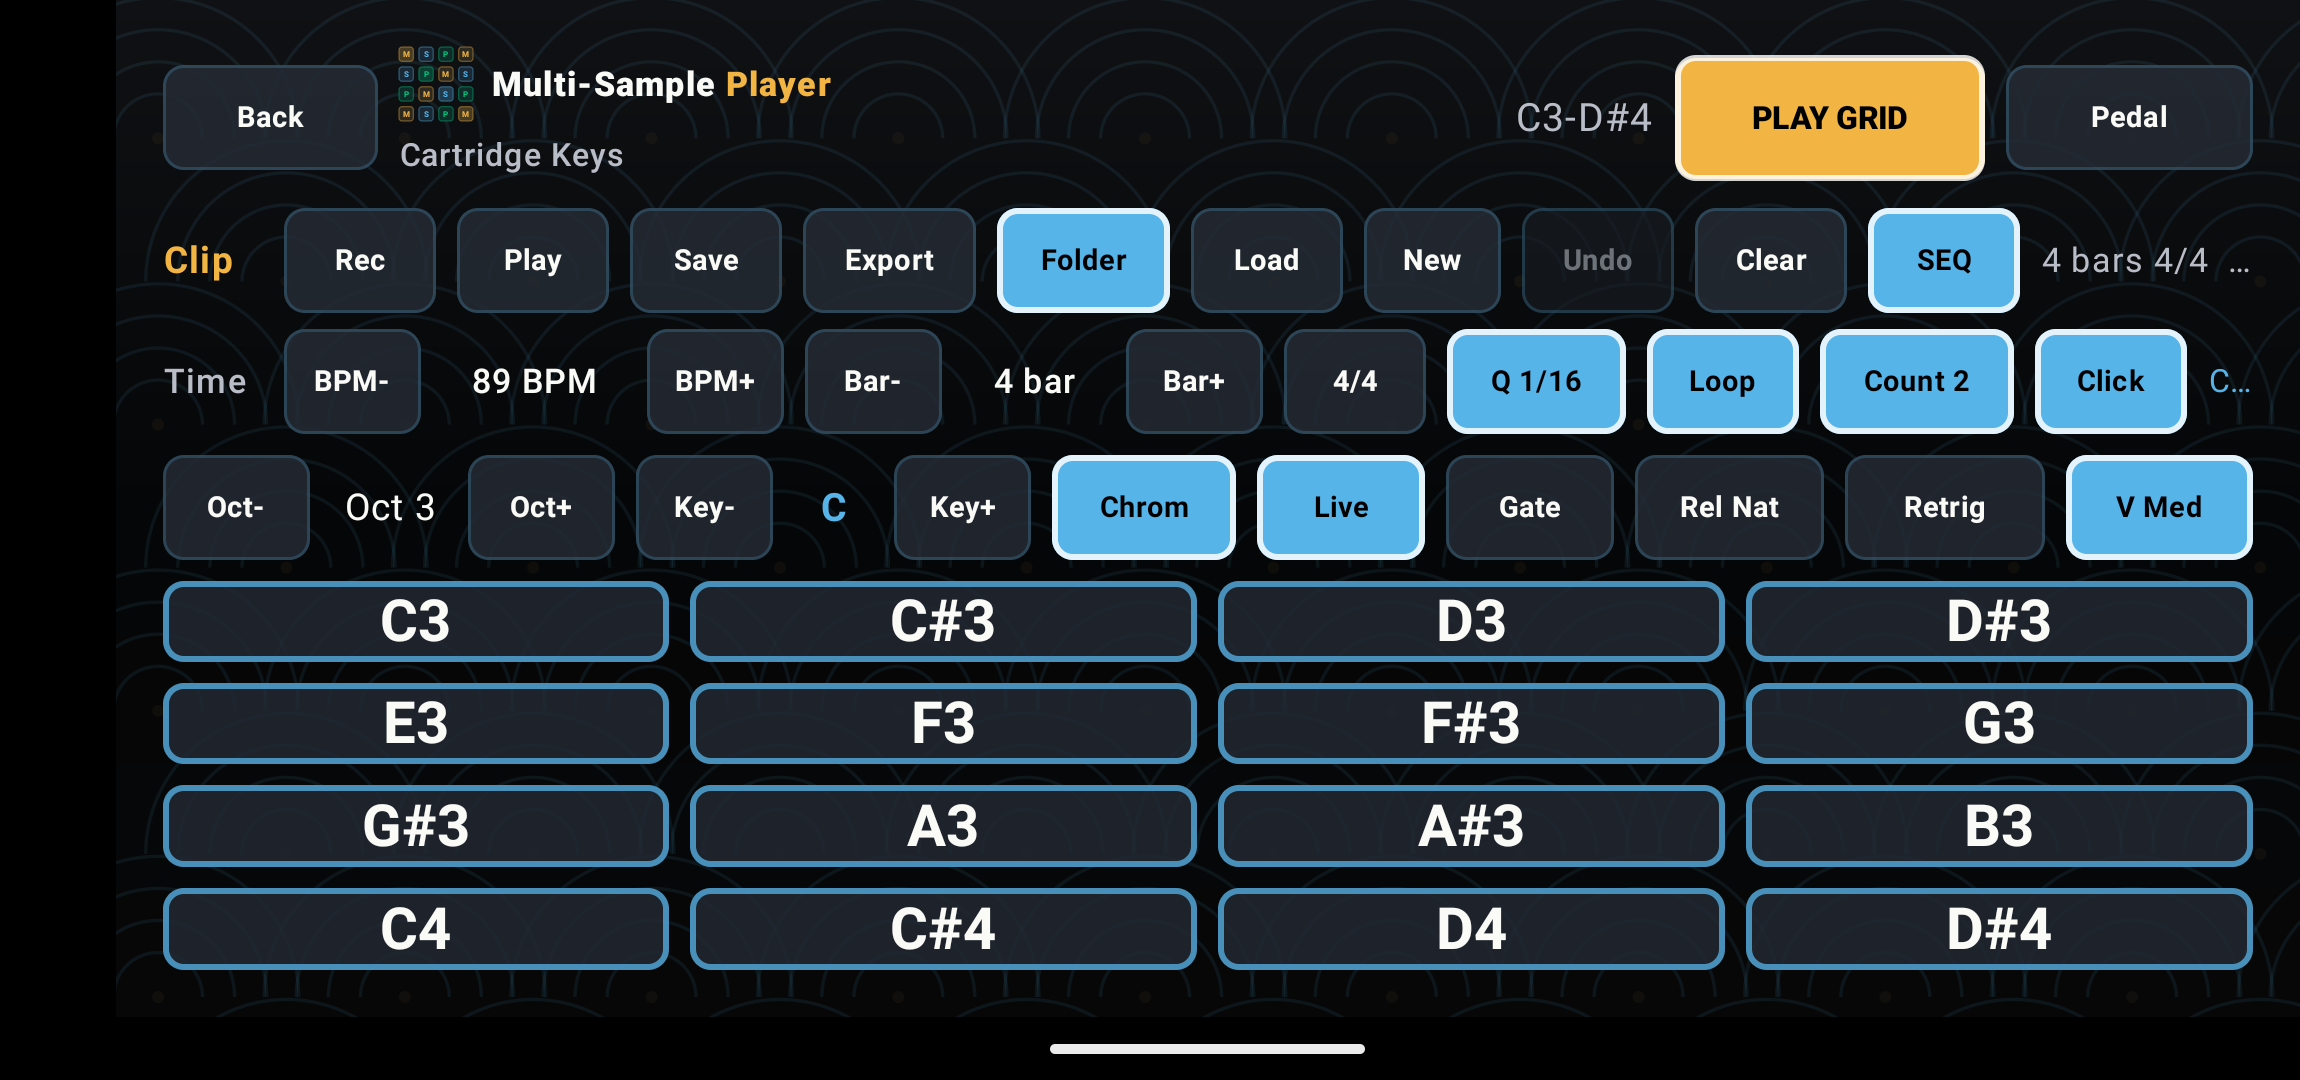Tap the 4 bar length value
Viewport: 2300px width, 1080px height.
[1034, 381]
